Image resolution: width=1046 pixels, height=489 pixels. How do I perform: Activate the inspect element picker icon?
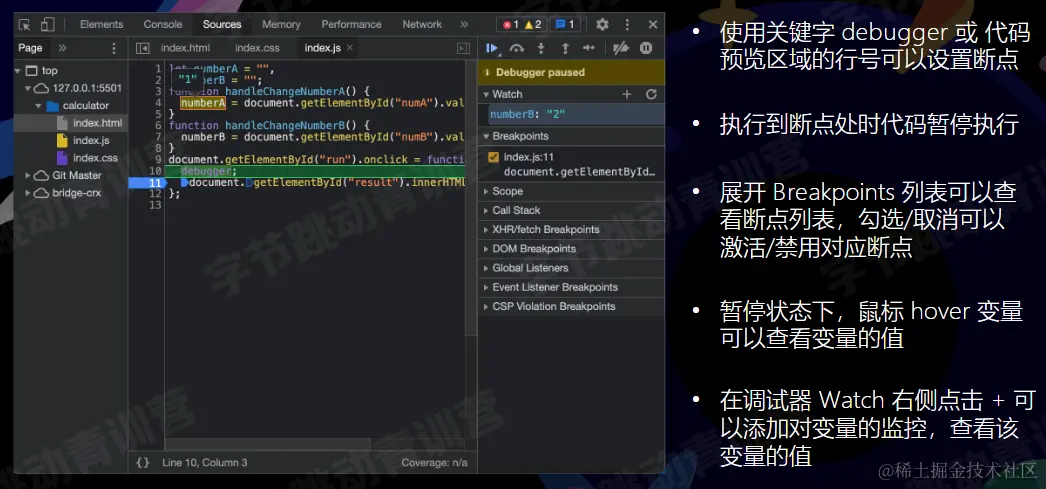25,25
